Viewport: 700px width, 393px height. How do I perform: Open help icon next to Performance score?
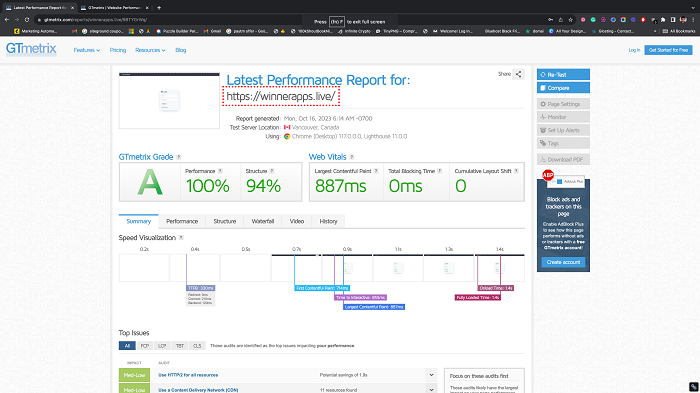[x=220, y=171]
